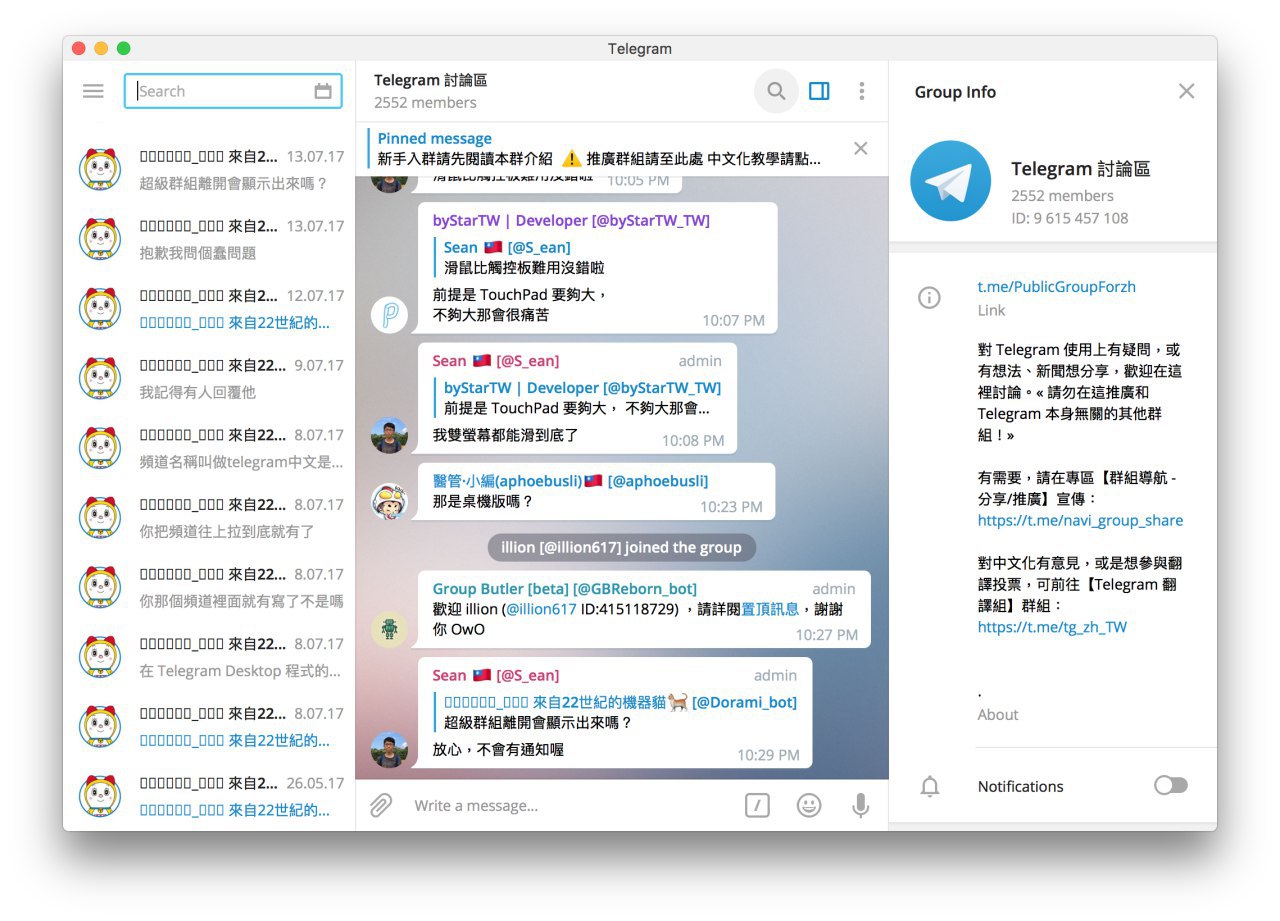Open the search result dated 26.05.17
1280x921 pixels.
209,796
